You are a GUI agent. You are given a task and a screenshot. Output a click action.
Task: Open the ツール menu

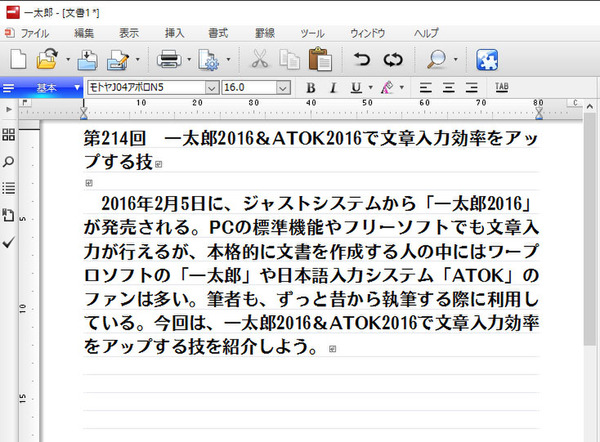click(x=312, y=33)
